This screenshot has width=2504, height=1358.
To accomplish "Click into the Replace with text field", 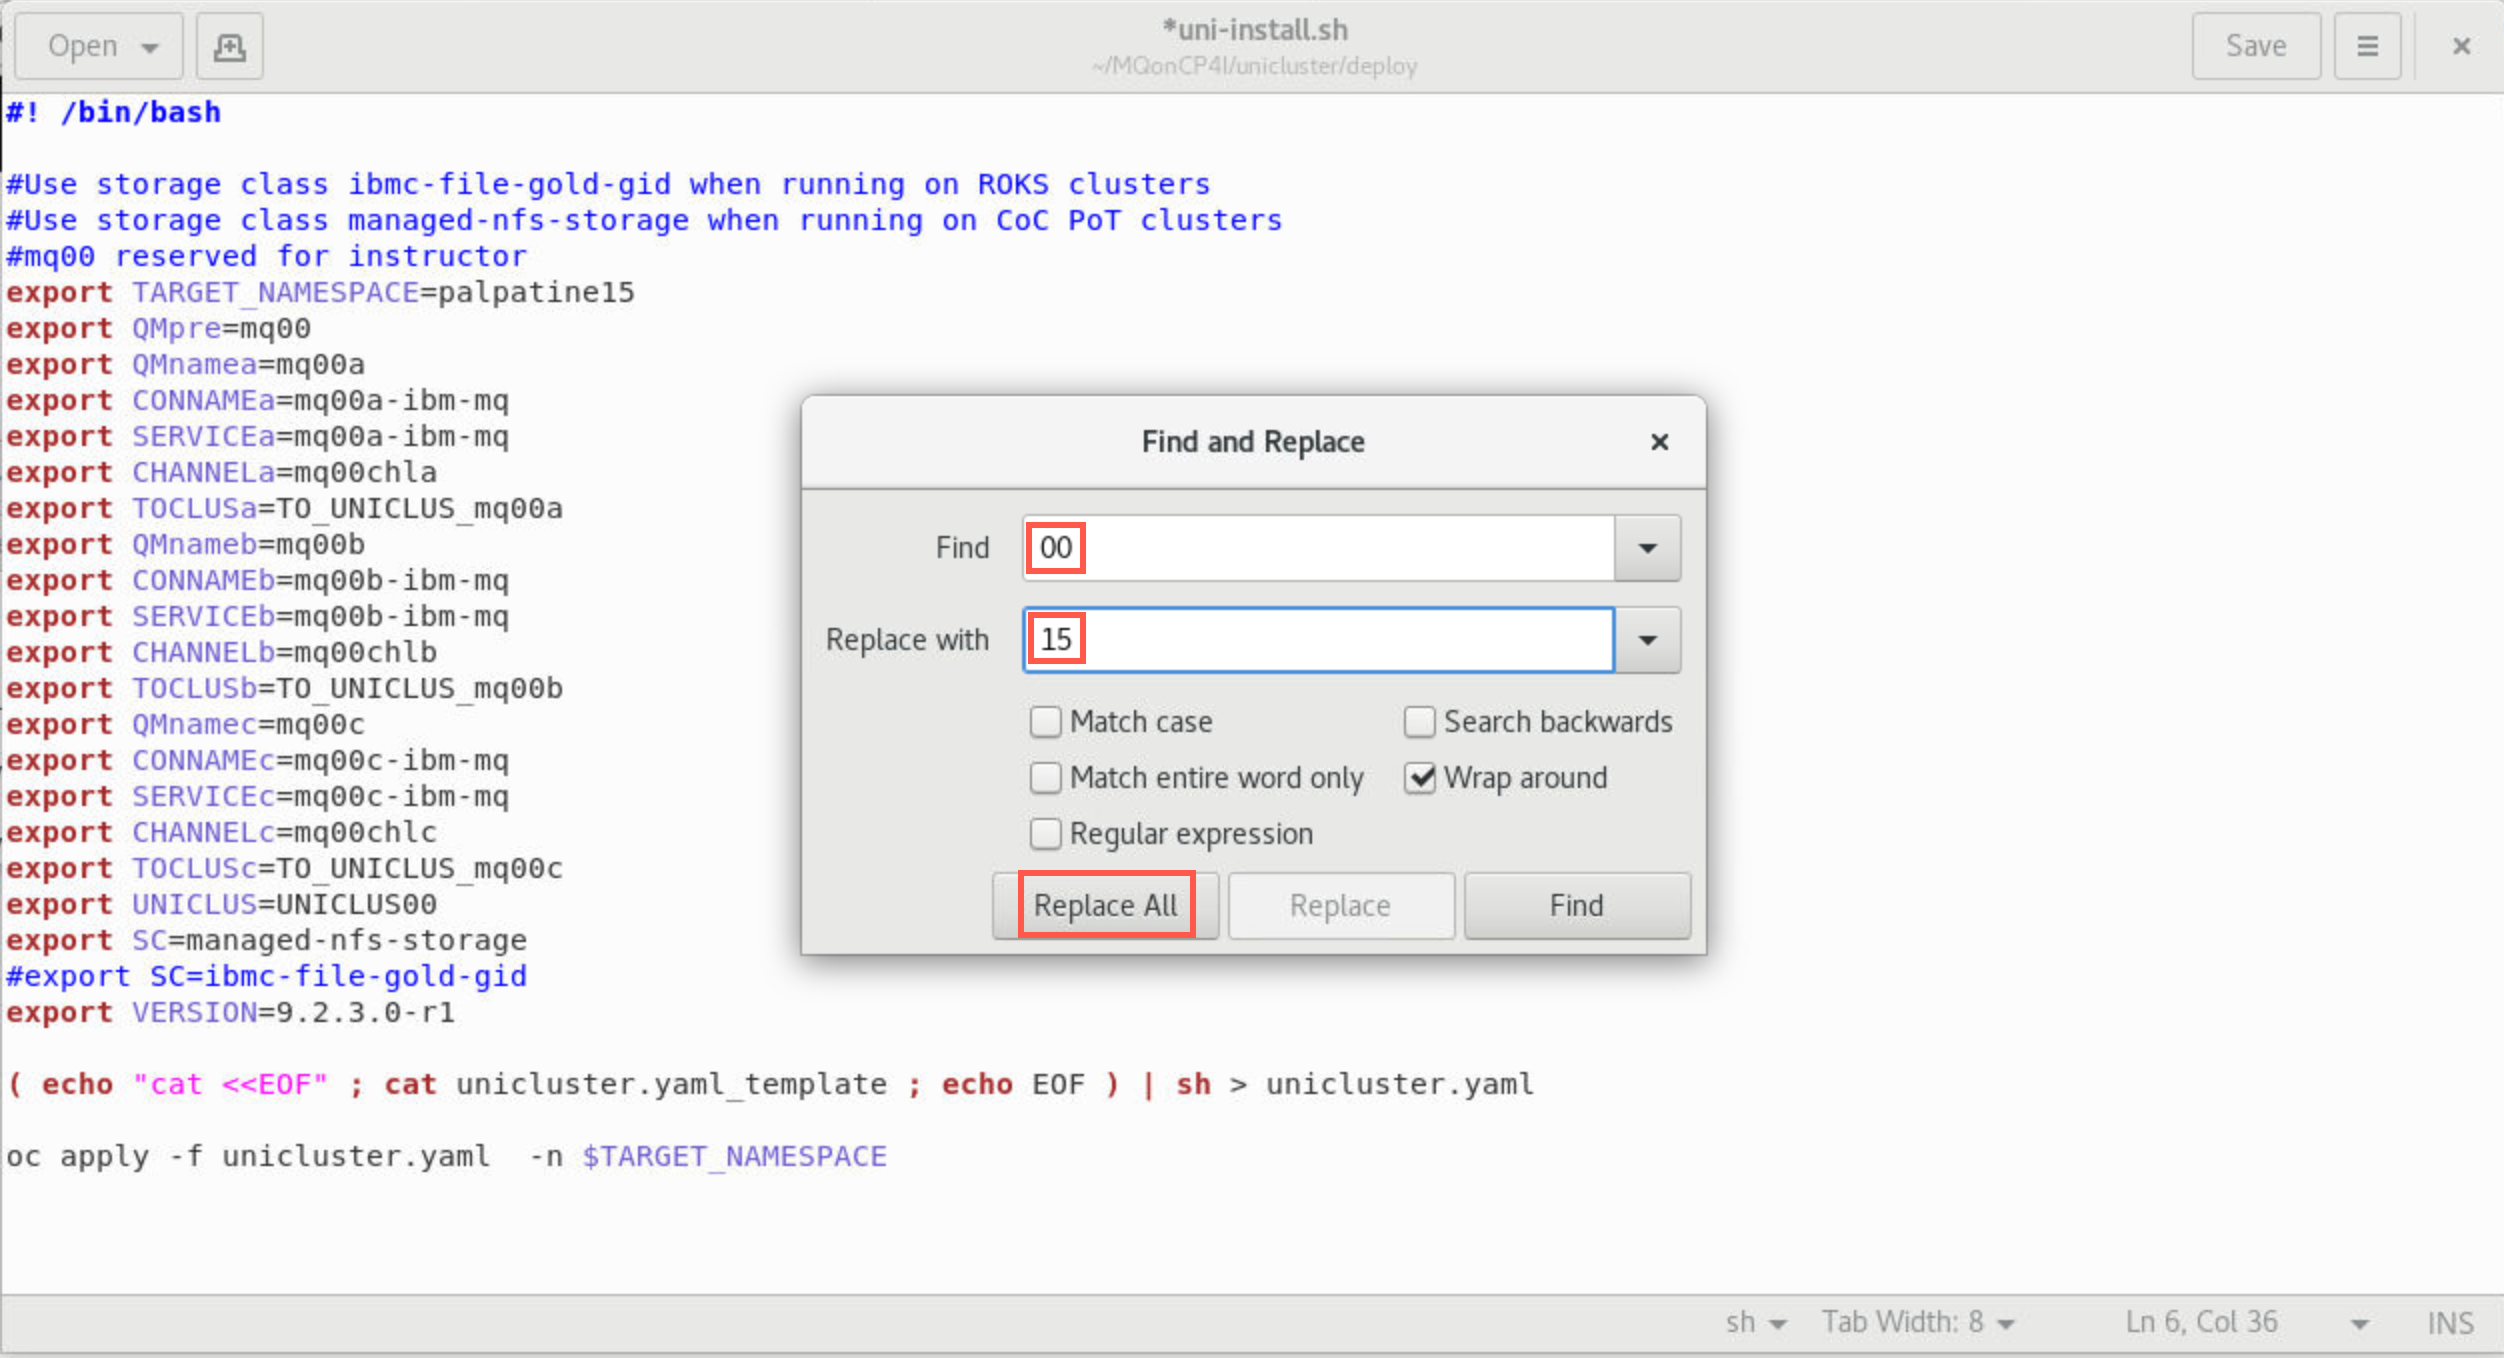I will pos(1318,640).
